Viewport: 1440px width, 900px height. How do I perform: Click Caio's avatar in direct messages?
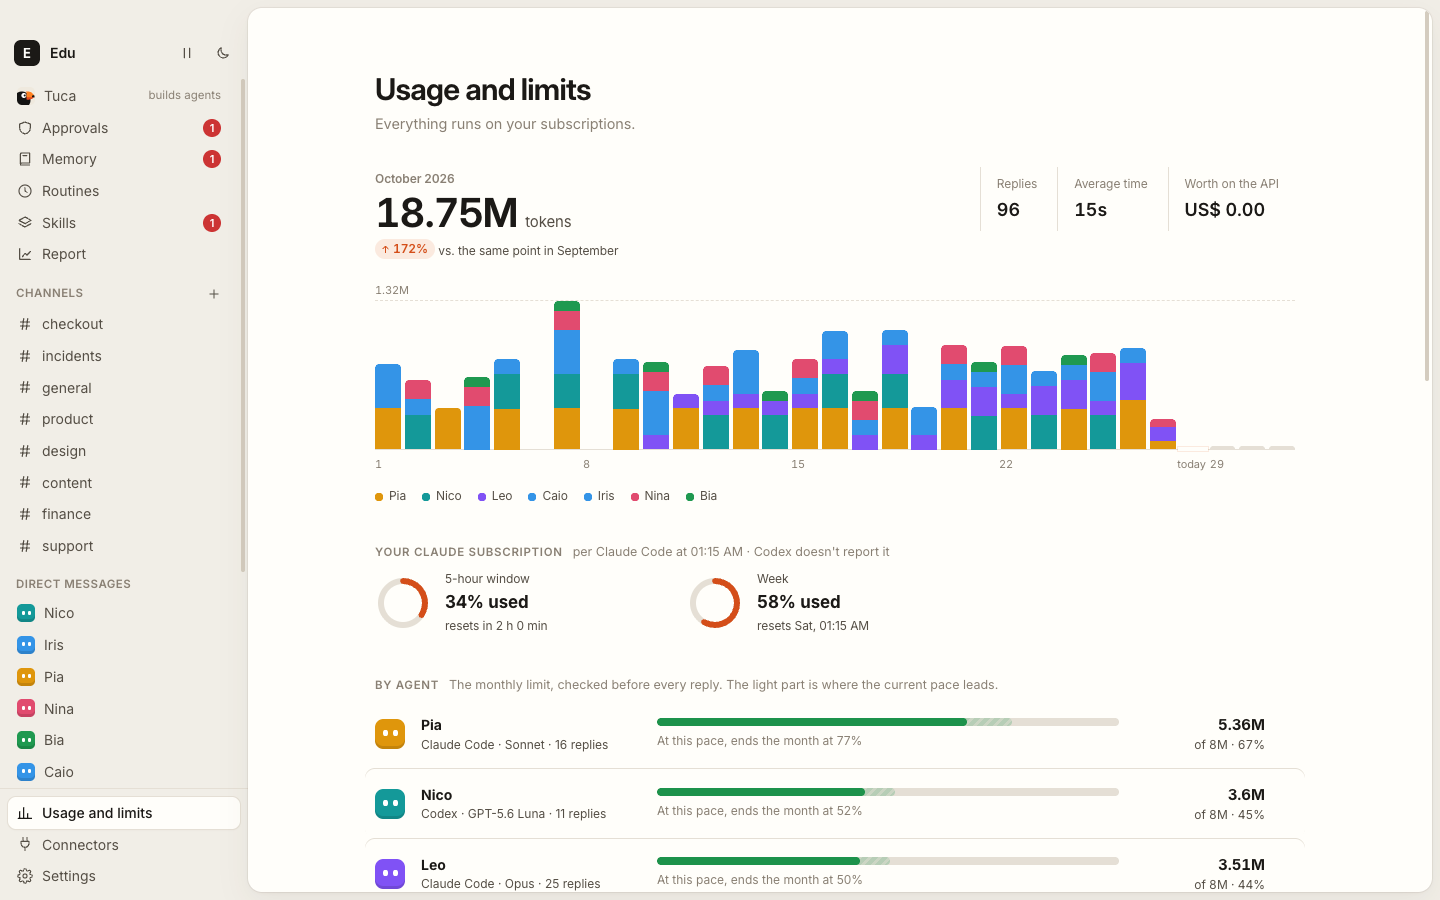click(x=26, y=772)
